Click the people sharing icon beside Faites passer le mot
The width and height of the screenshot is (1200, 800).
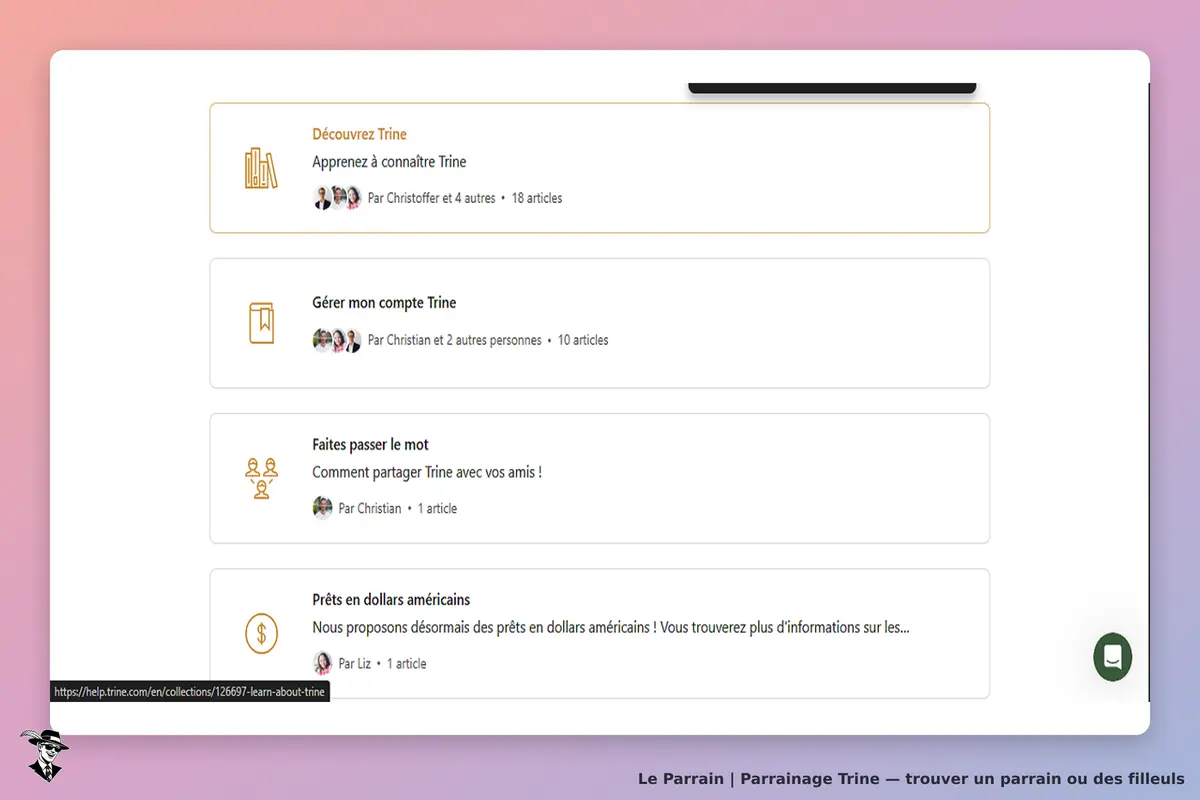pos(261,478)
